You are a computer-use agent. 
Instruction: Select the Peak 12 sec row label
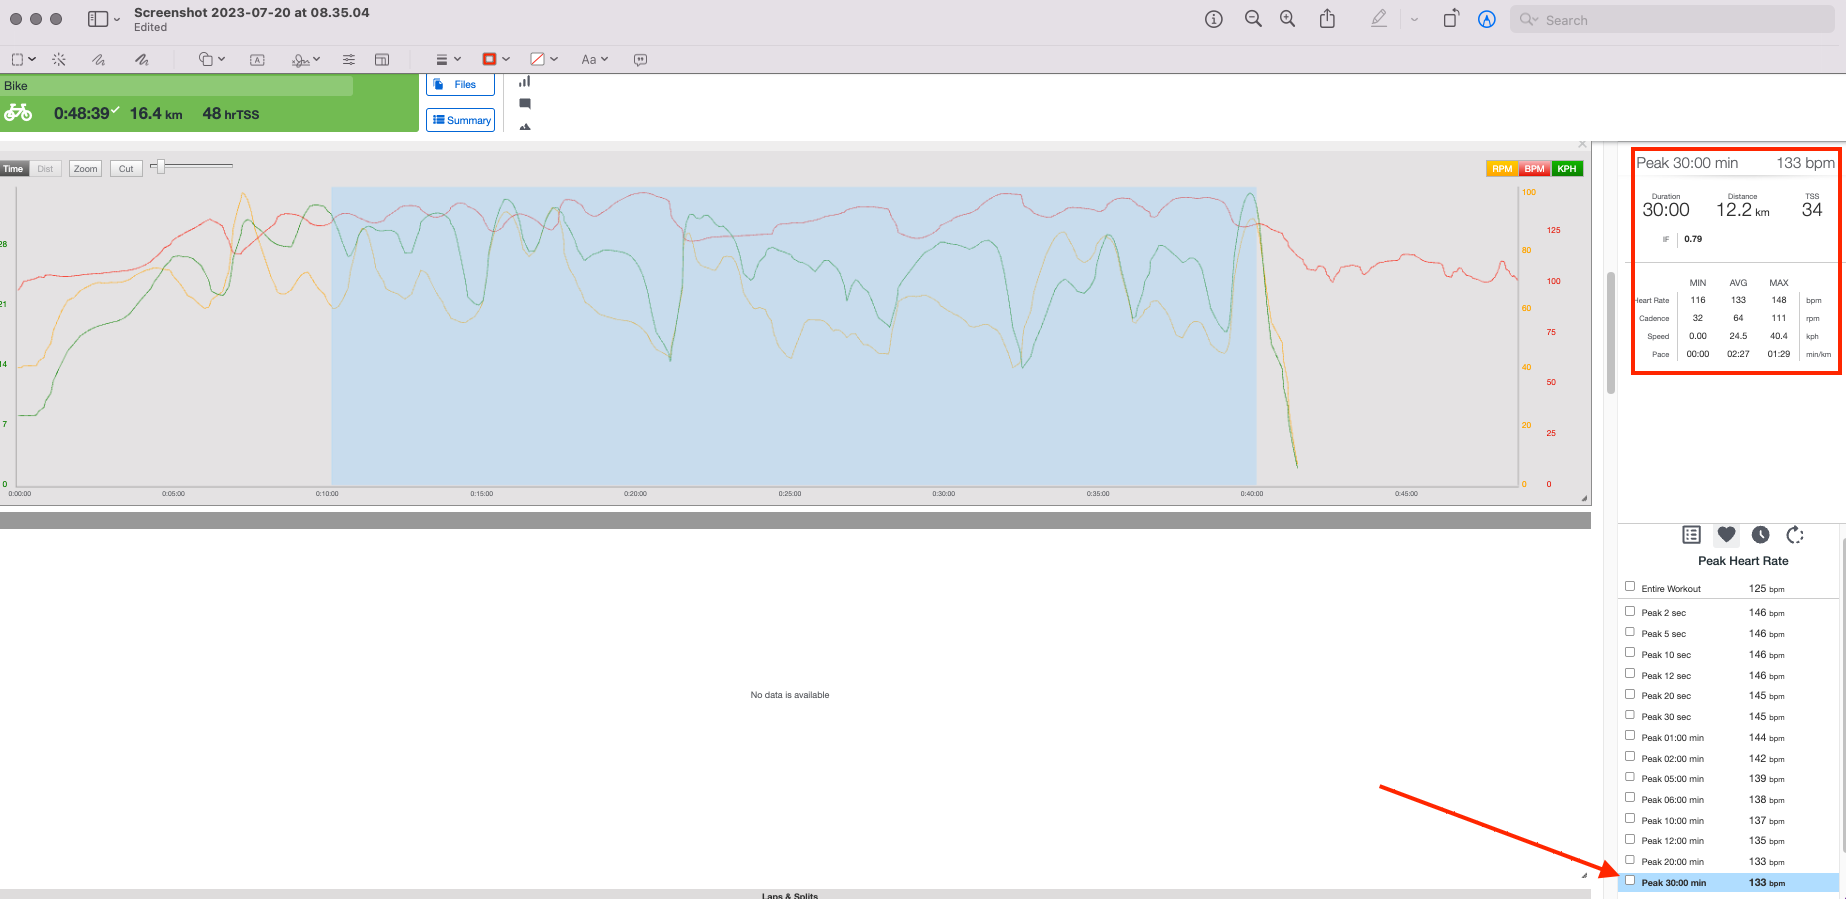pyautogui.click(x=1666, y=676)
